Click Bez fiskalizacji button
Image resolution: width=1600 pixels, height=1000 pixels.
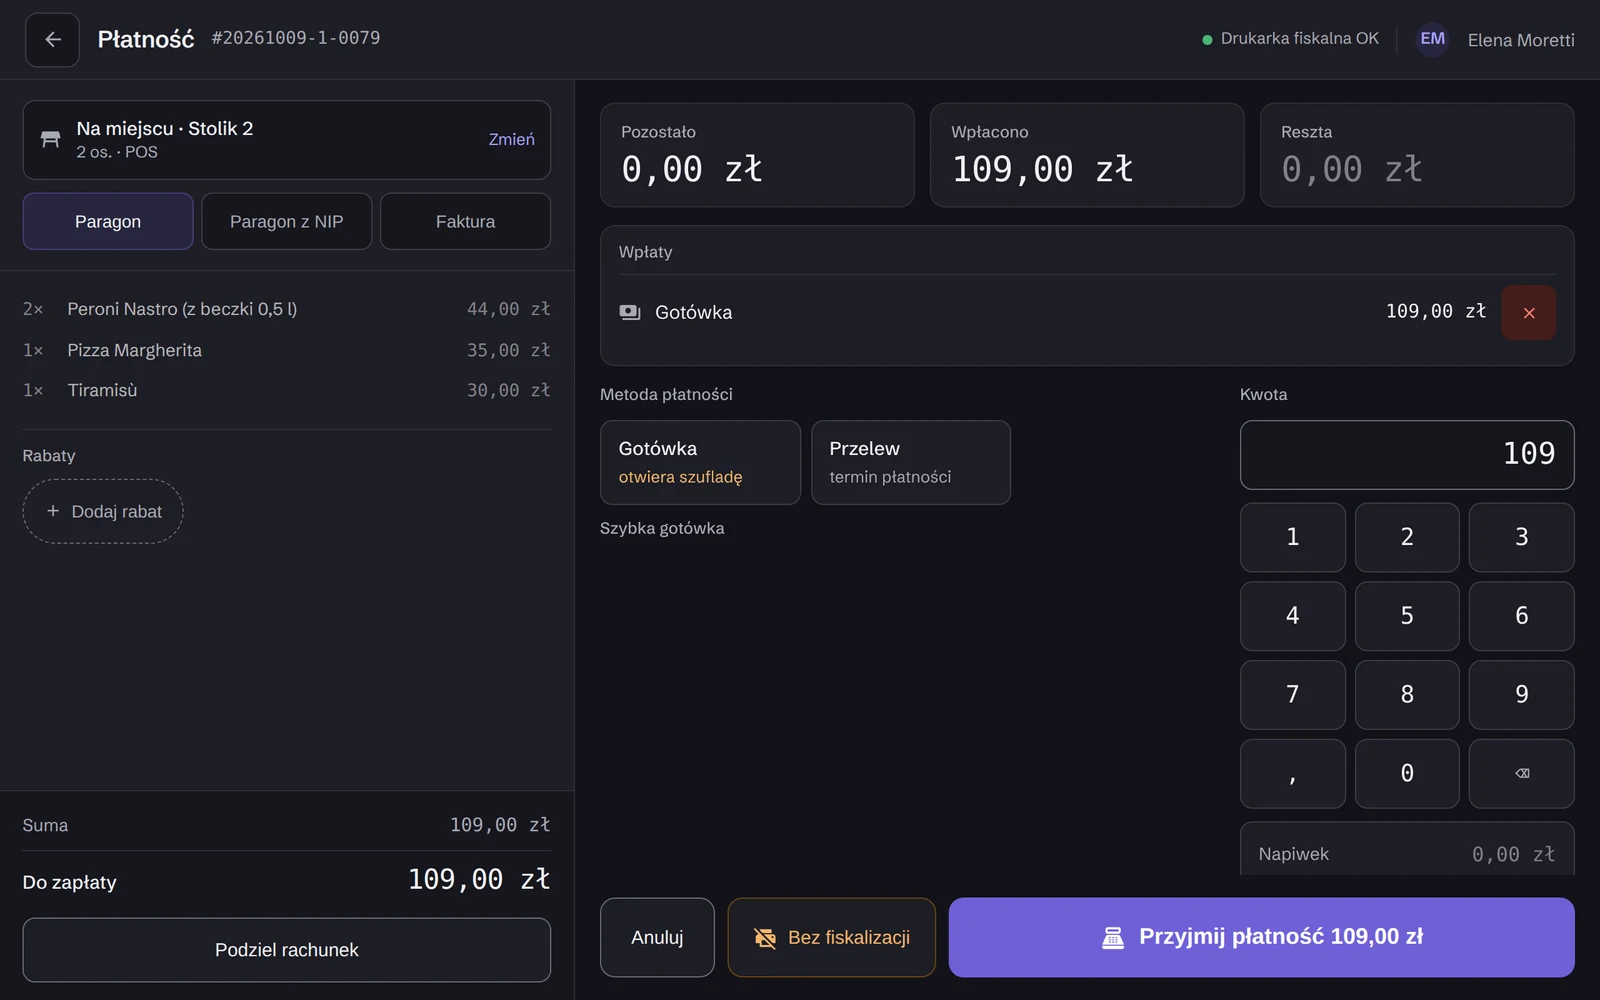click(831, 937)
